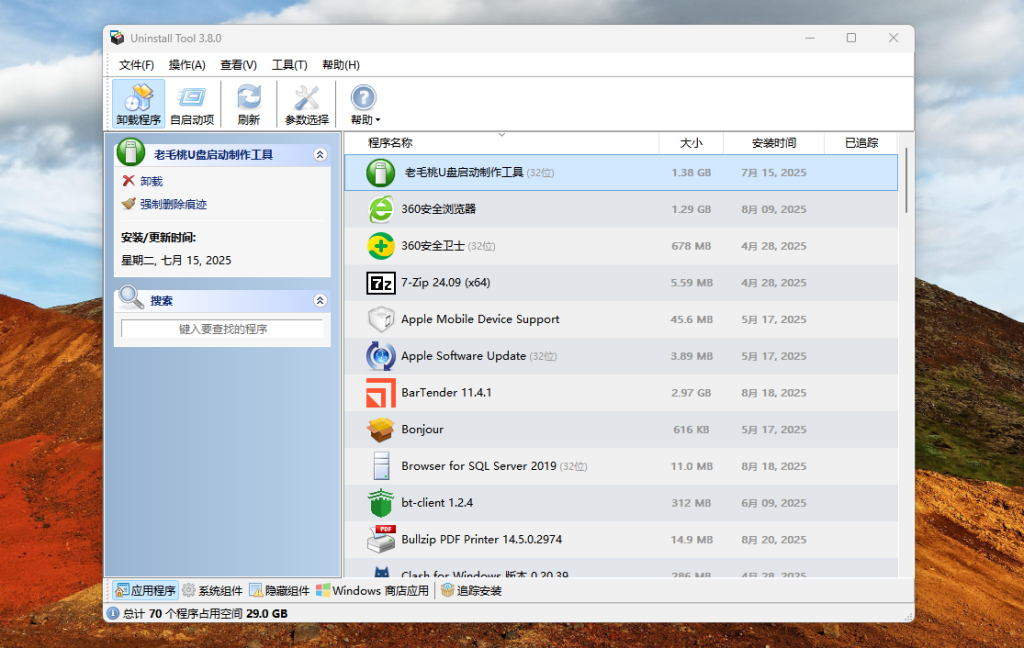The height and width of the screenshot is (648, 1024).
Task: Select the 7-Zip 24.09 icon in list
Action: [x=381, y=283]
